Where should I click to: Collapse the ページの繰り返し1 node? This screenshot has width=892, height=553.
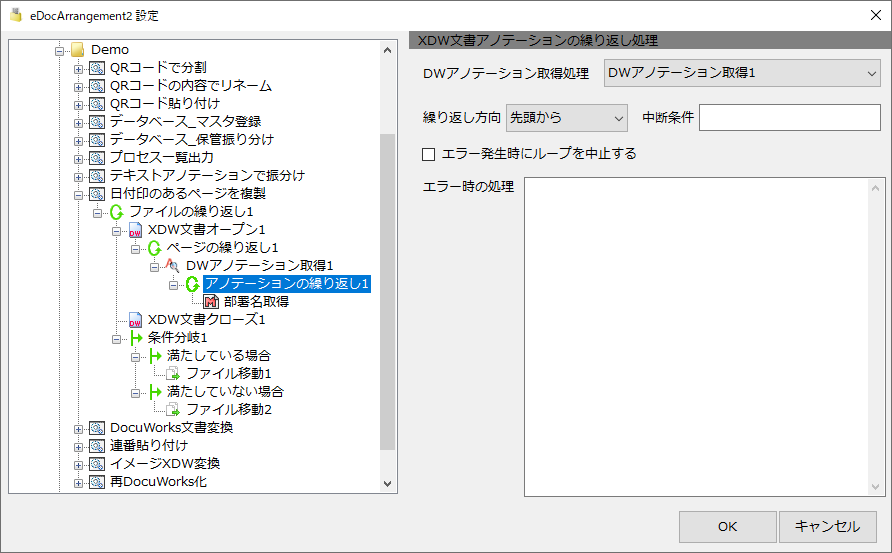pyautogui.click(x=135, y=249)
